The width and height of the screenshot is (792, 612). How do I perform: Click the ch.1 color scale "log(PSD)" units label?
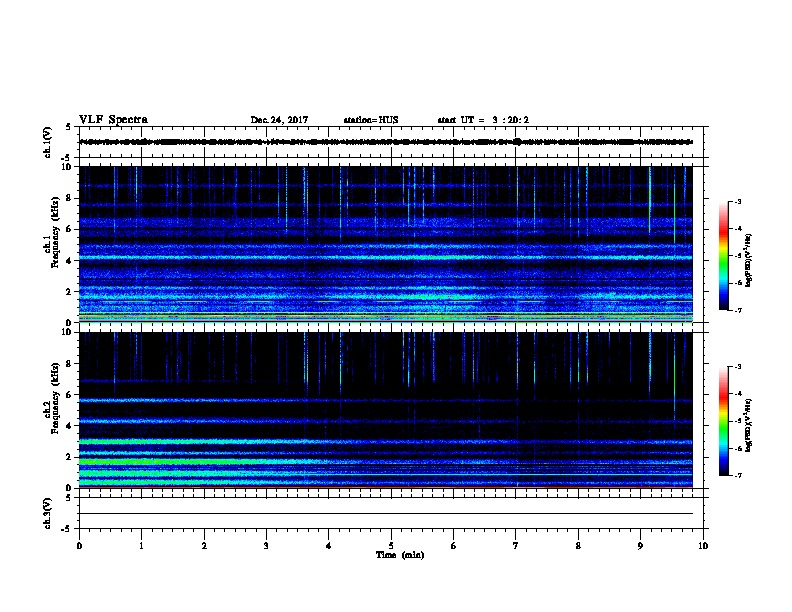(748, 260)
